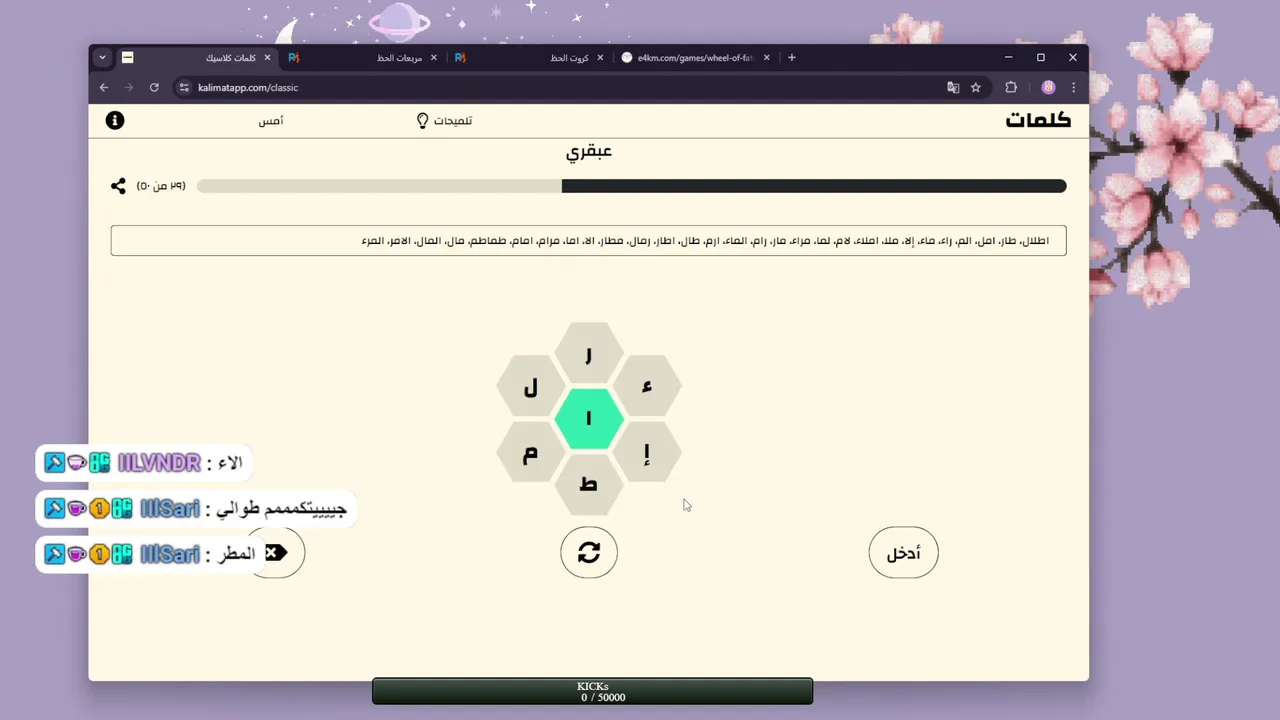Select the hexagon letter ط
Image resolution: width=1280 pixels, height=720 pixels.
589,485
